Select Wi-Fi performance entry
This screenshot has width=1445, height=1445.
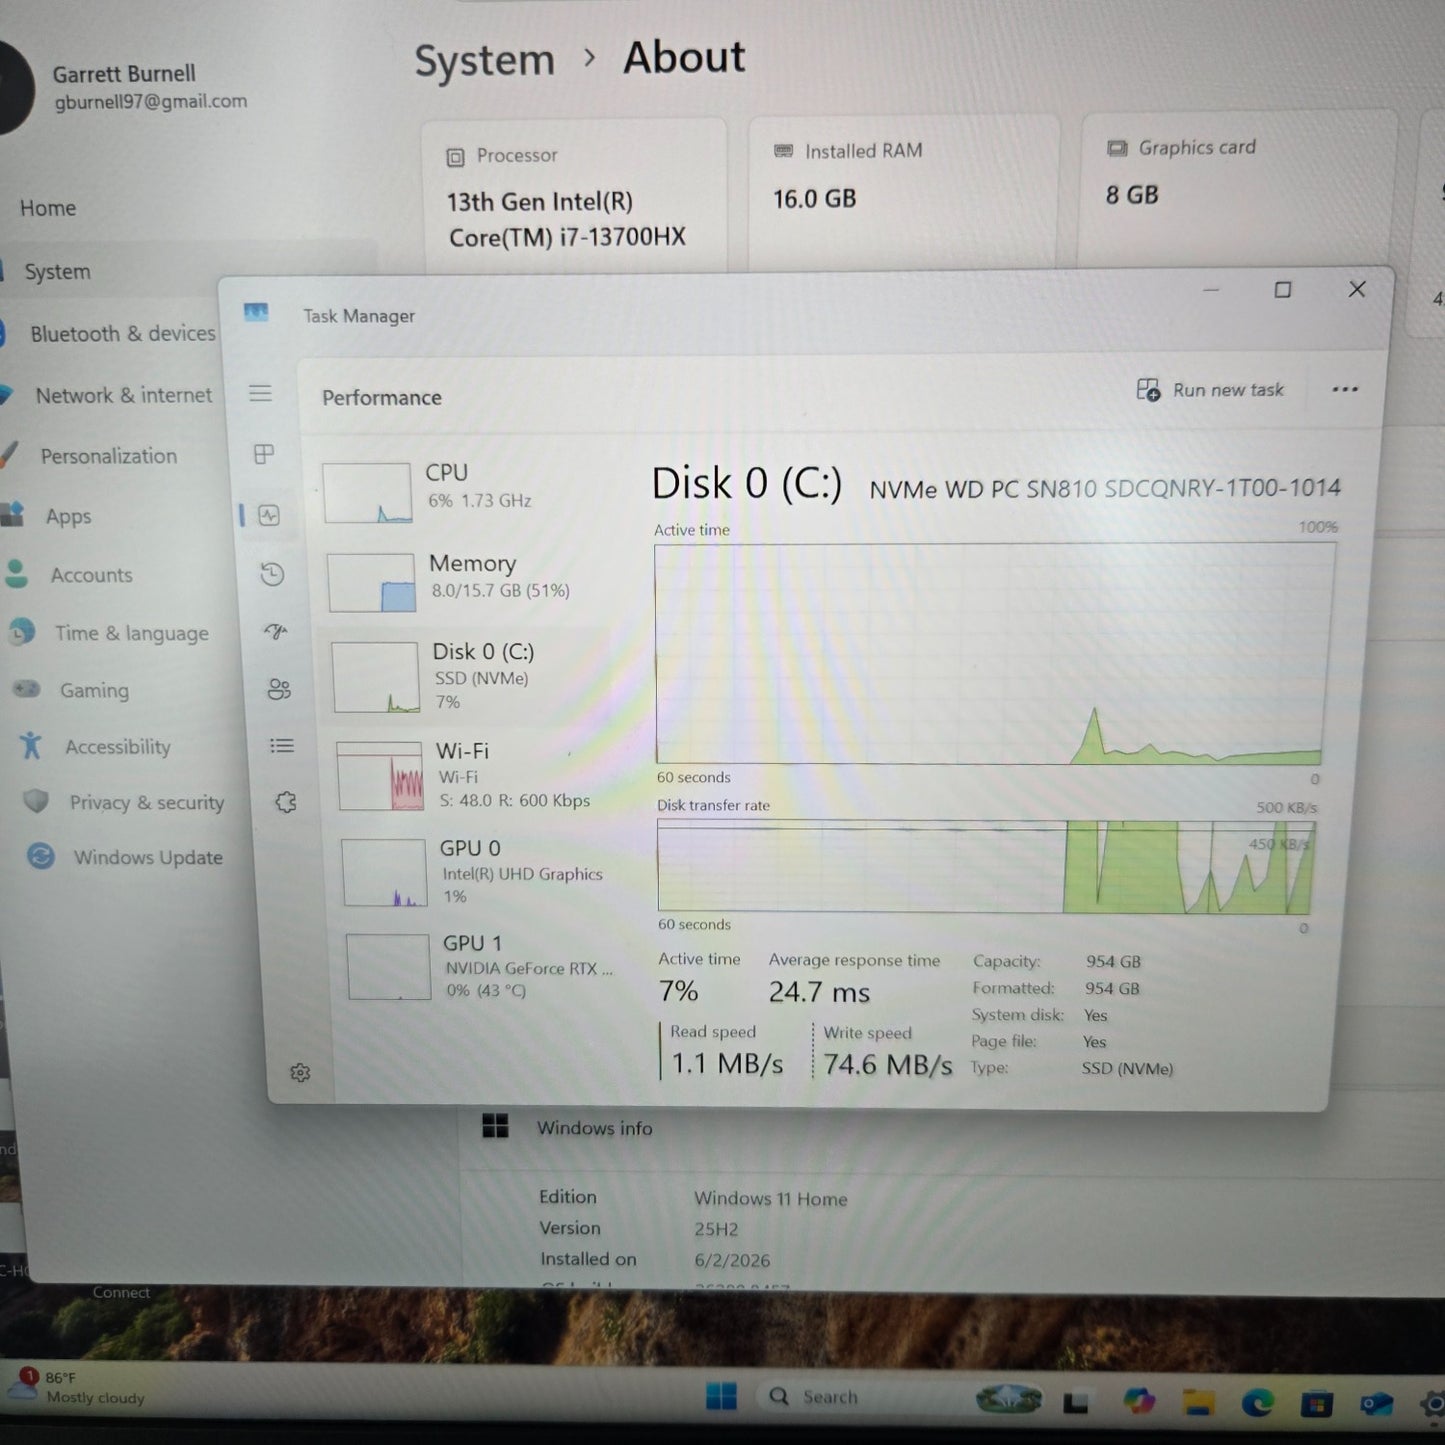(x=474, y=775)
